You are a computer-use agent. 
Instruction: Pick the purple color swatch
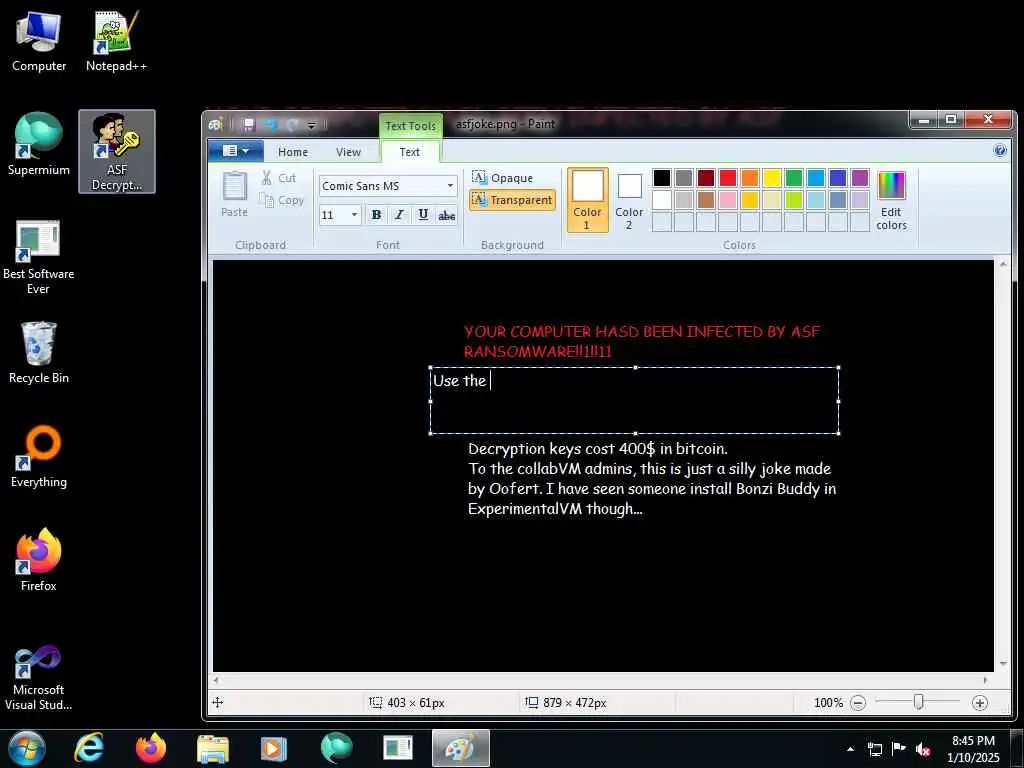[860, 178]
